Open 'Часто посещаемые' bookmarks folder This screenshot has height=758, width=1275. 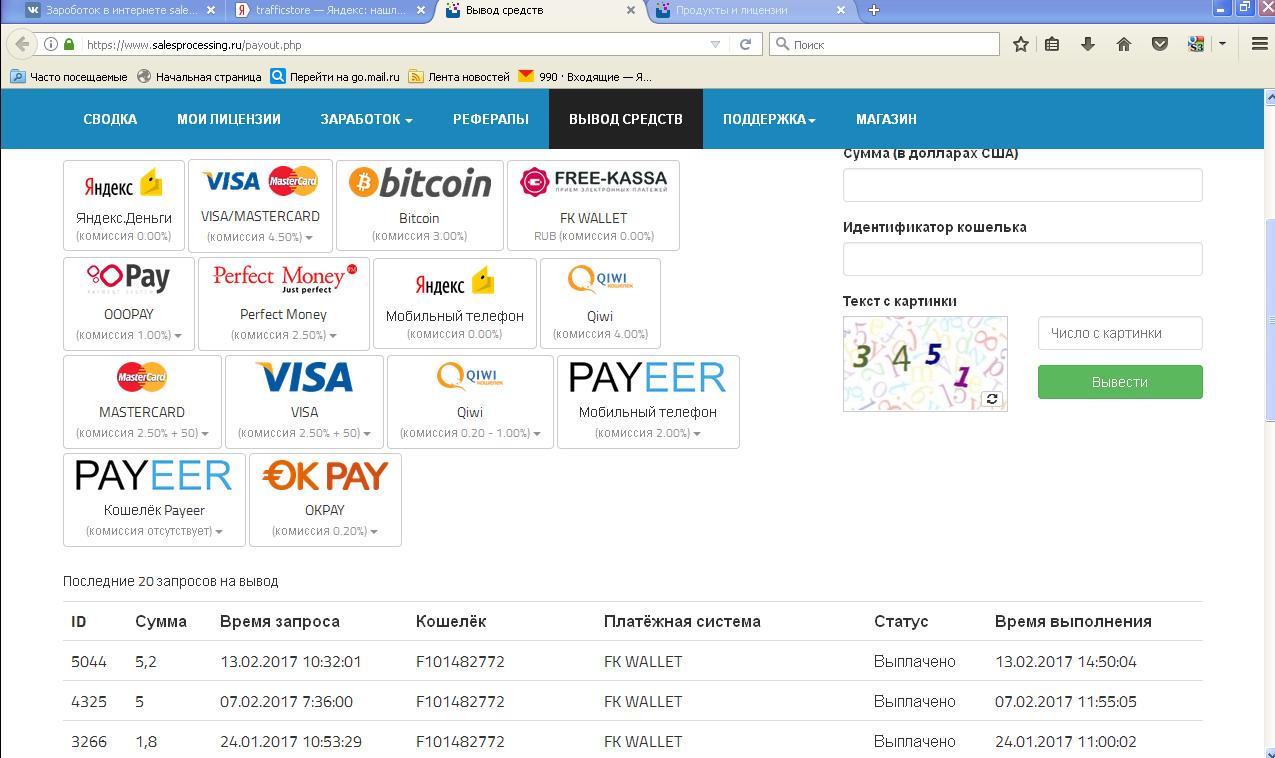69,77
